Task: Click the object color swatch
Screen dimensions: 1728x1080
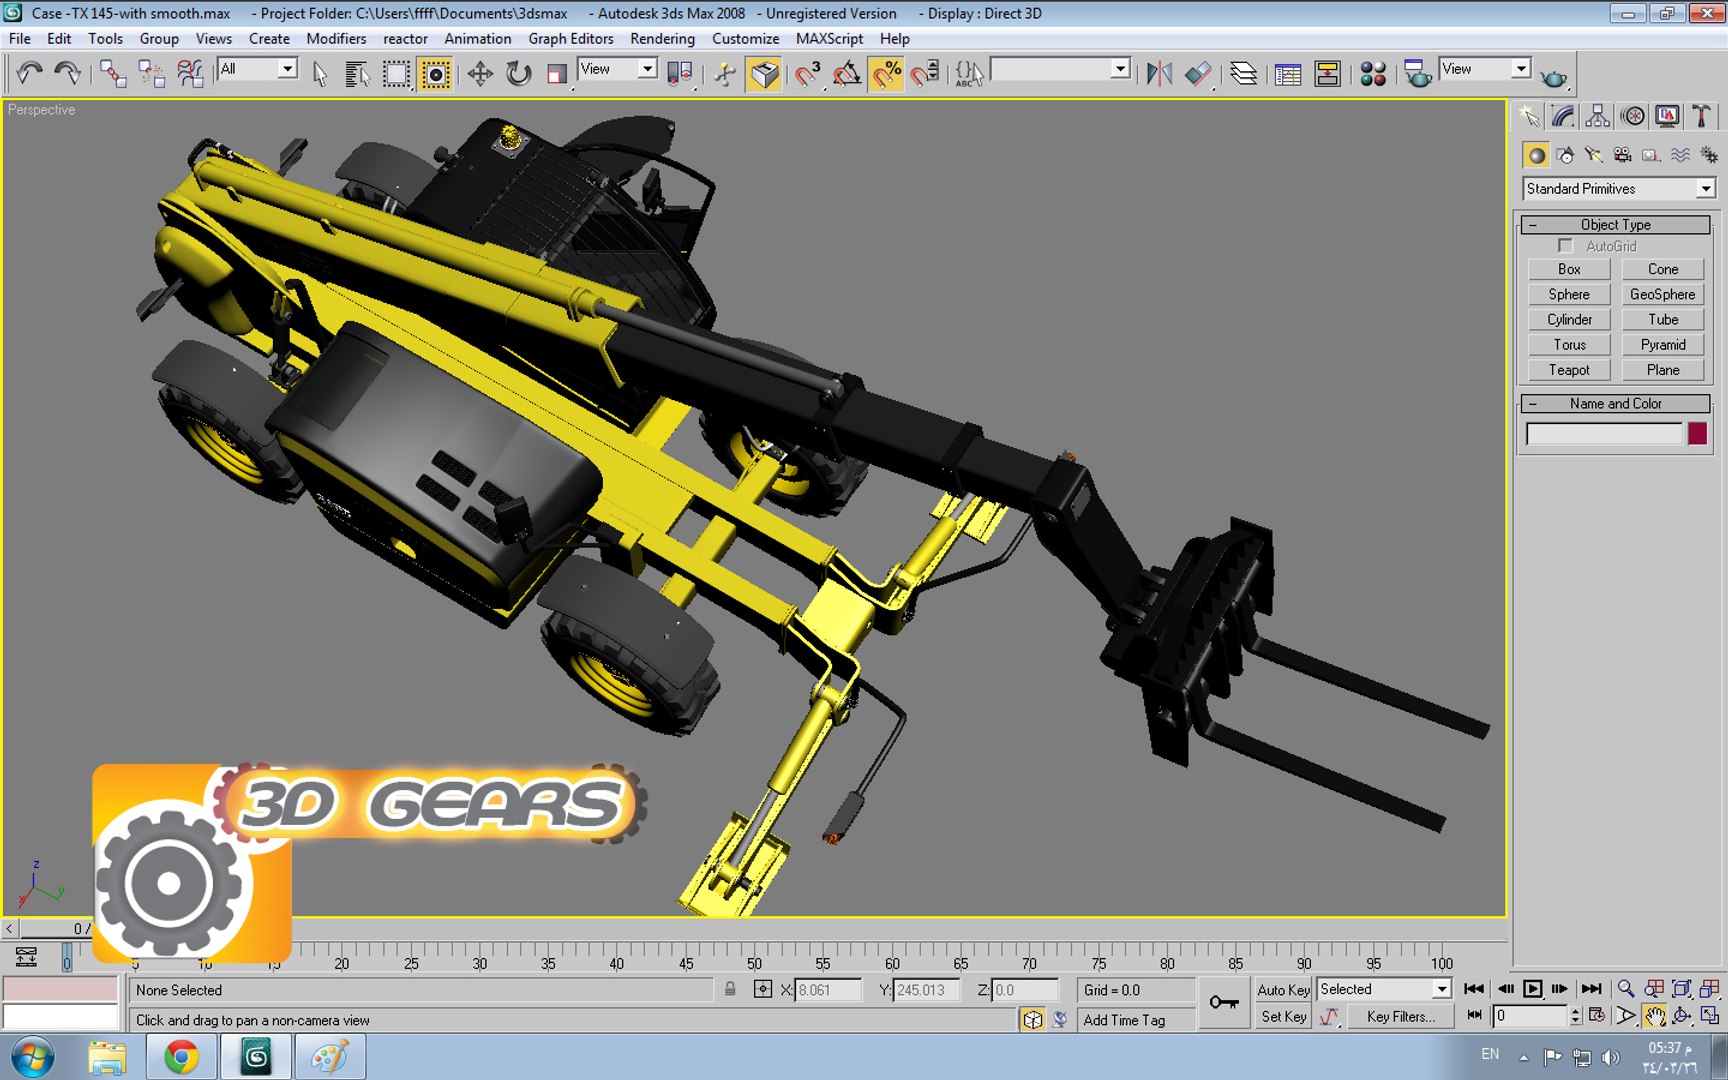Action: pos(1697,434)
